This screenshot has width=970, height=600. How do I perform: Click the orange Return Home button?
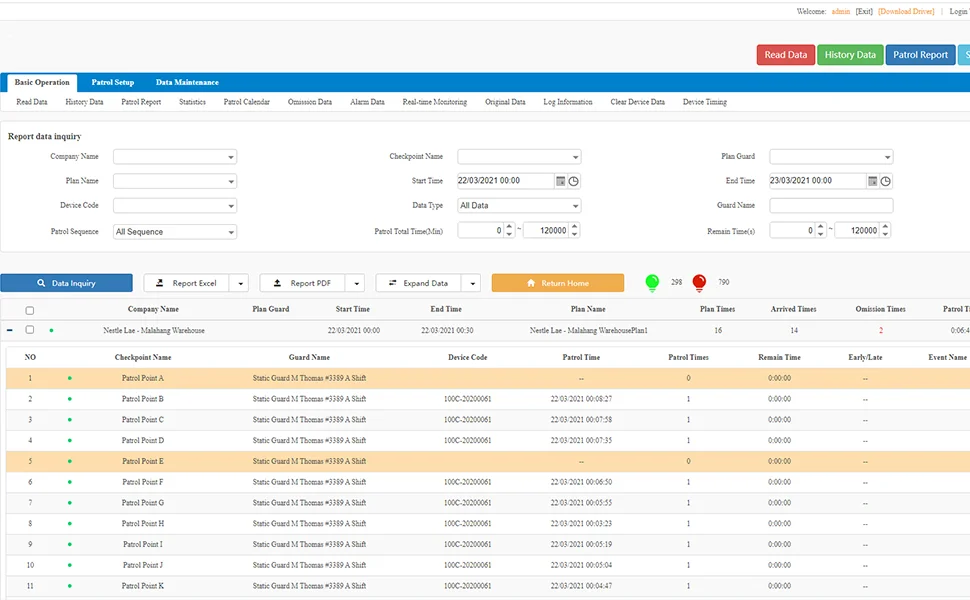557,283
